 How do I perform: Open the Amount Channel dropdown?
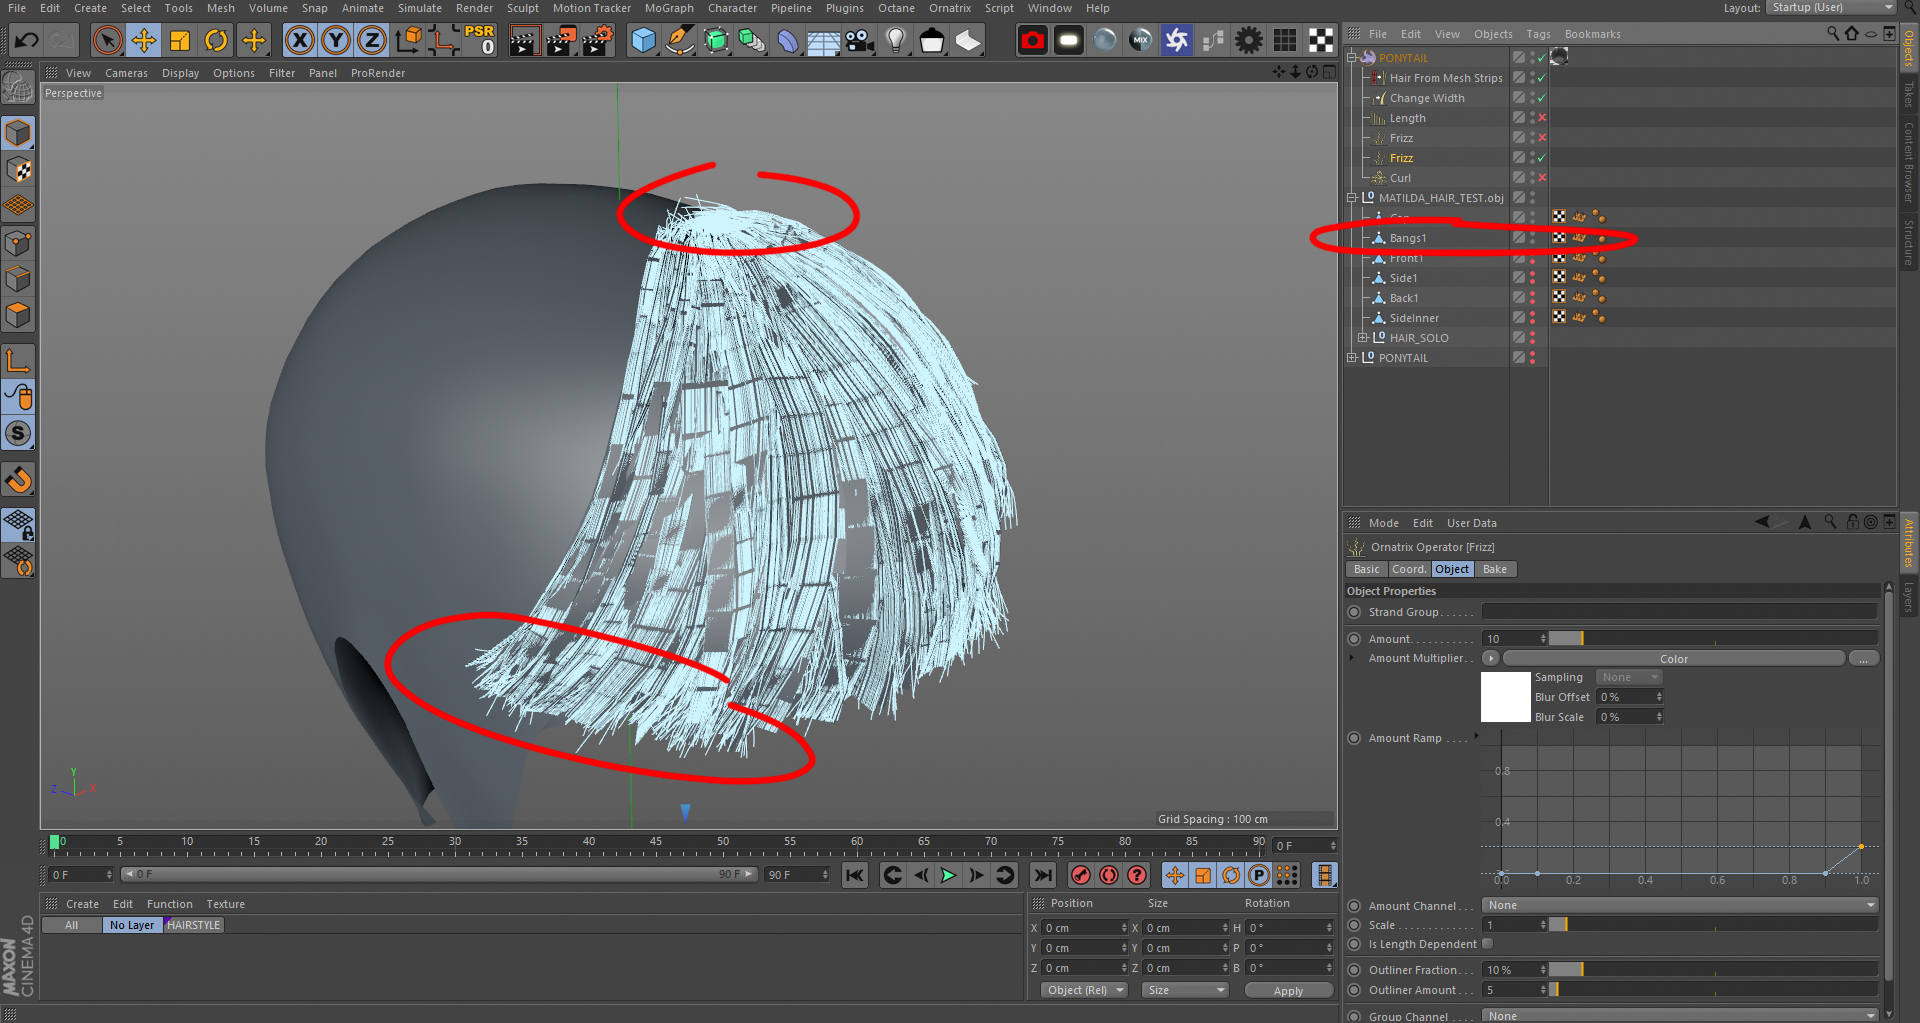[1679, 905]
